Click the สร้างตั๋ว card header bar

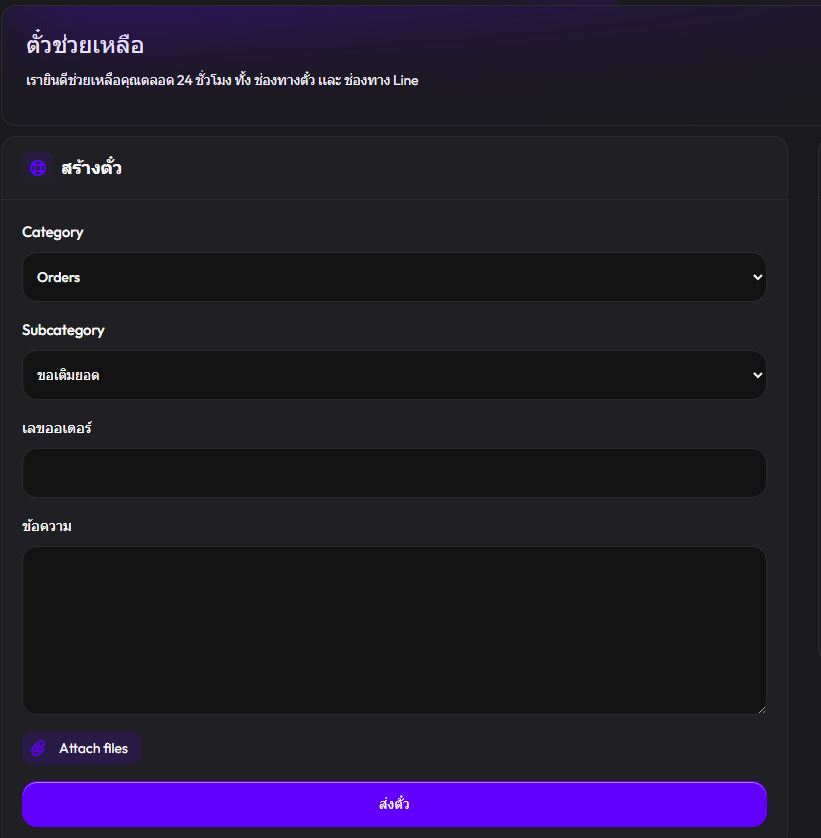click(450, 168)
